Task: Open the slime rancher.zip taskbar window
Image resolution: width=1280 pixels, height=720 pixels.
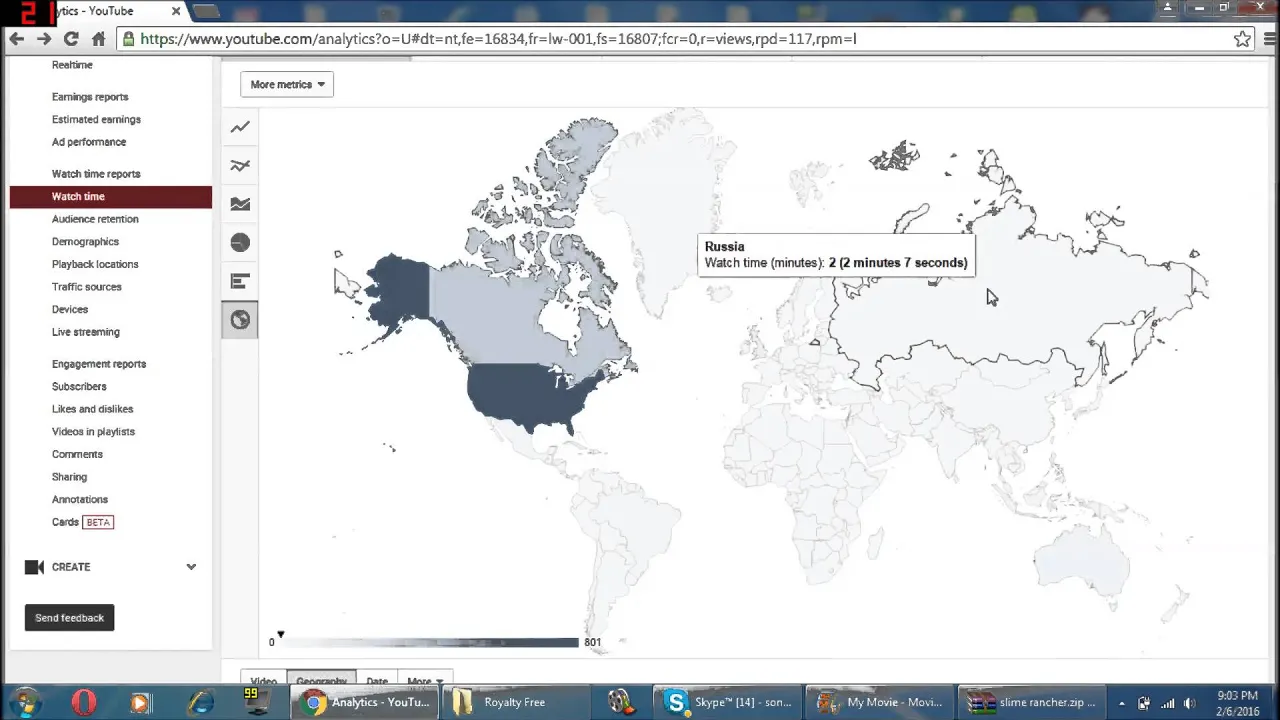Action: pos(1033,702)
